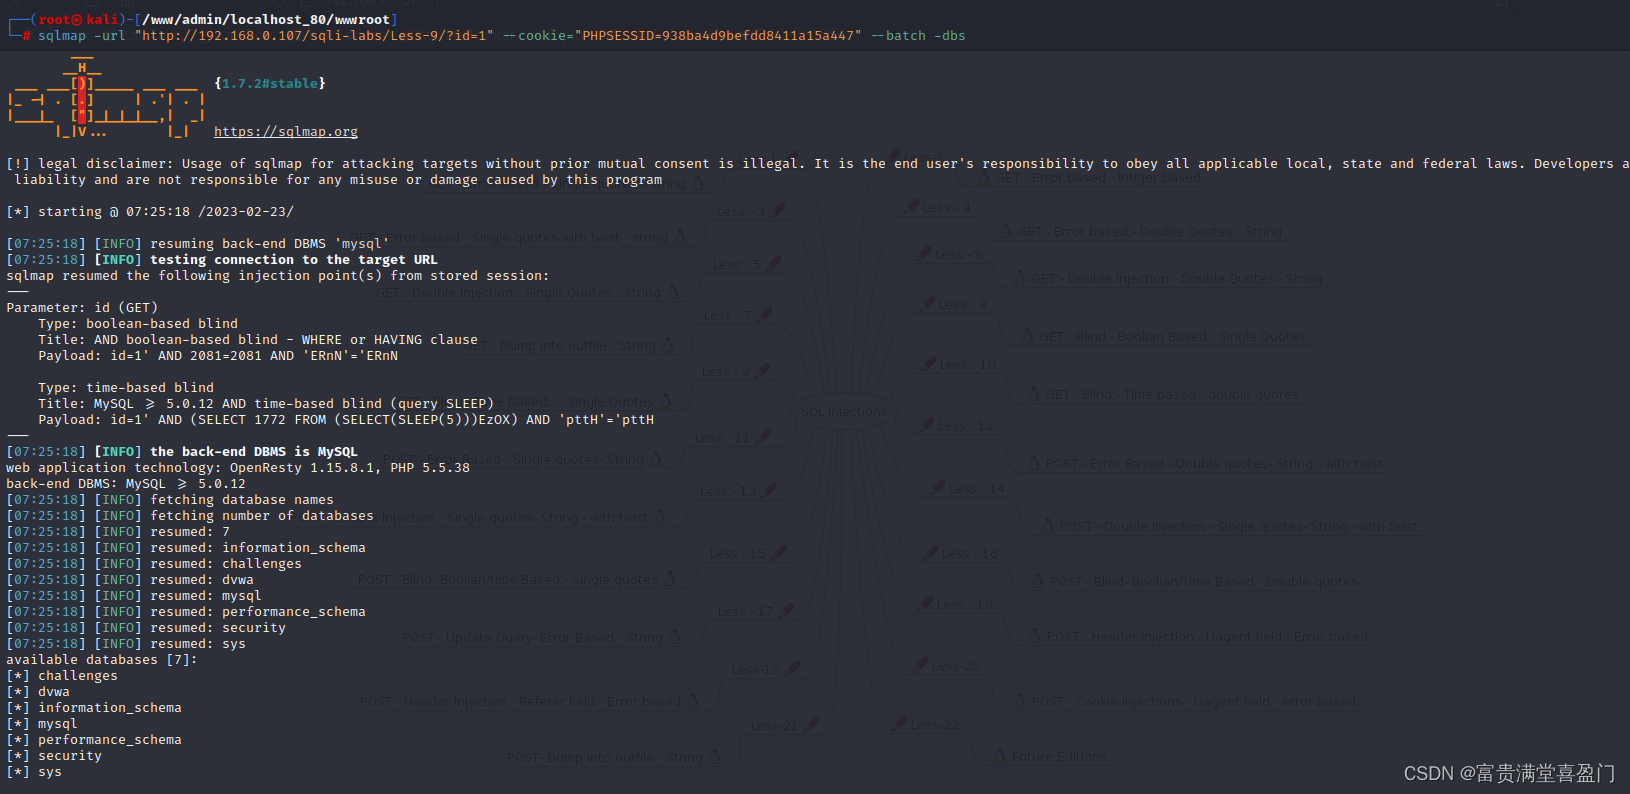Click the 'resumed: mysql' log line
The width and height of the screenshot is (1630, 794).
134,596
